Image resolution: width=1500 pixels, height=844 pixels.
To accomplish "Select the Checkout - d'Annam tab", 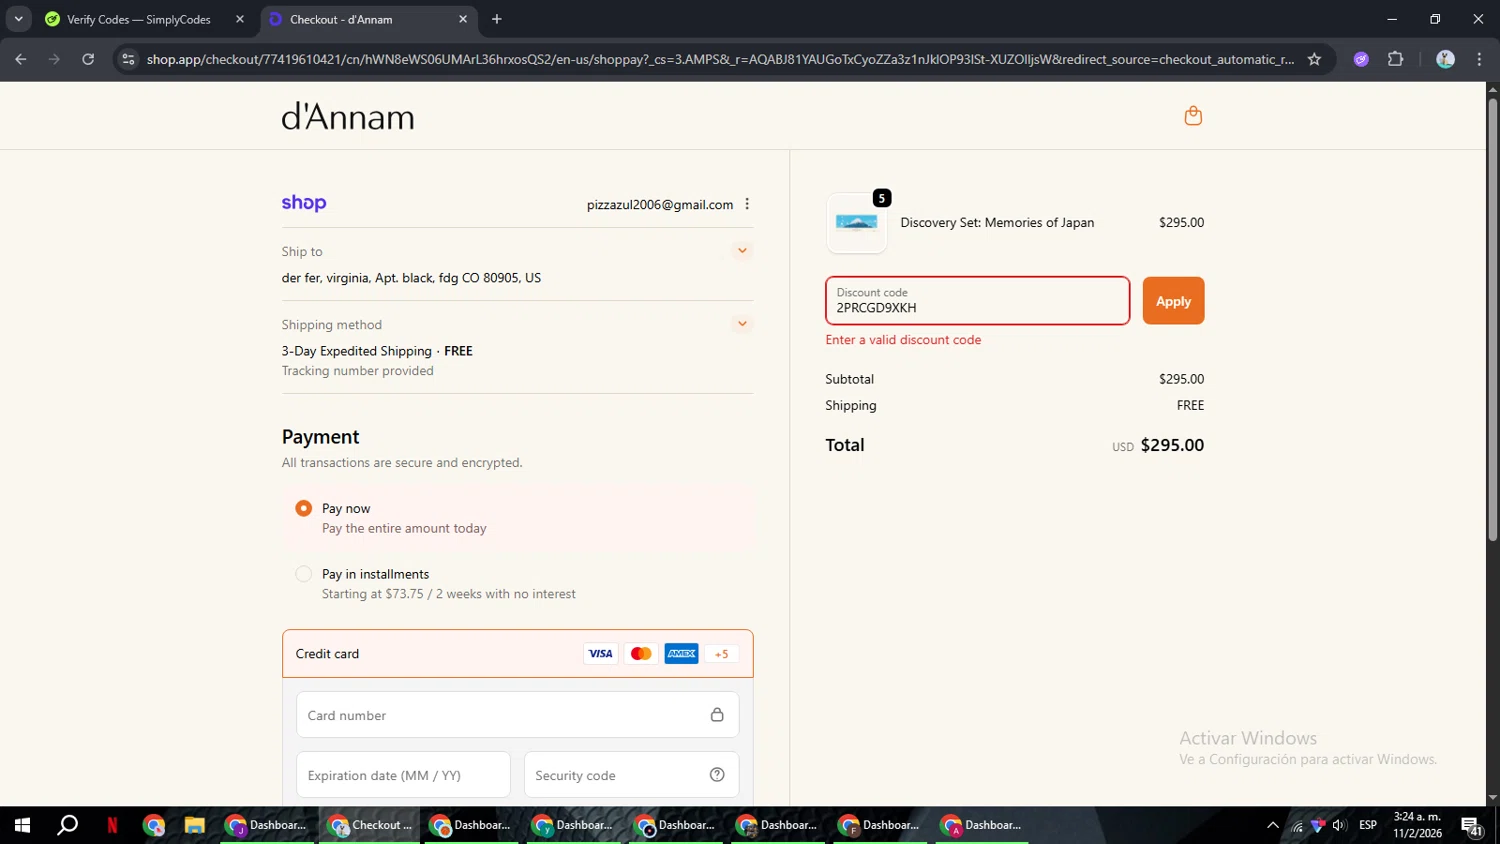I will point(341,19).
